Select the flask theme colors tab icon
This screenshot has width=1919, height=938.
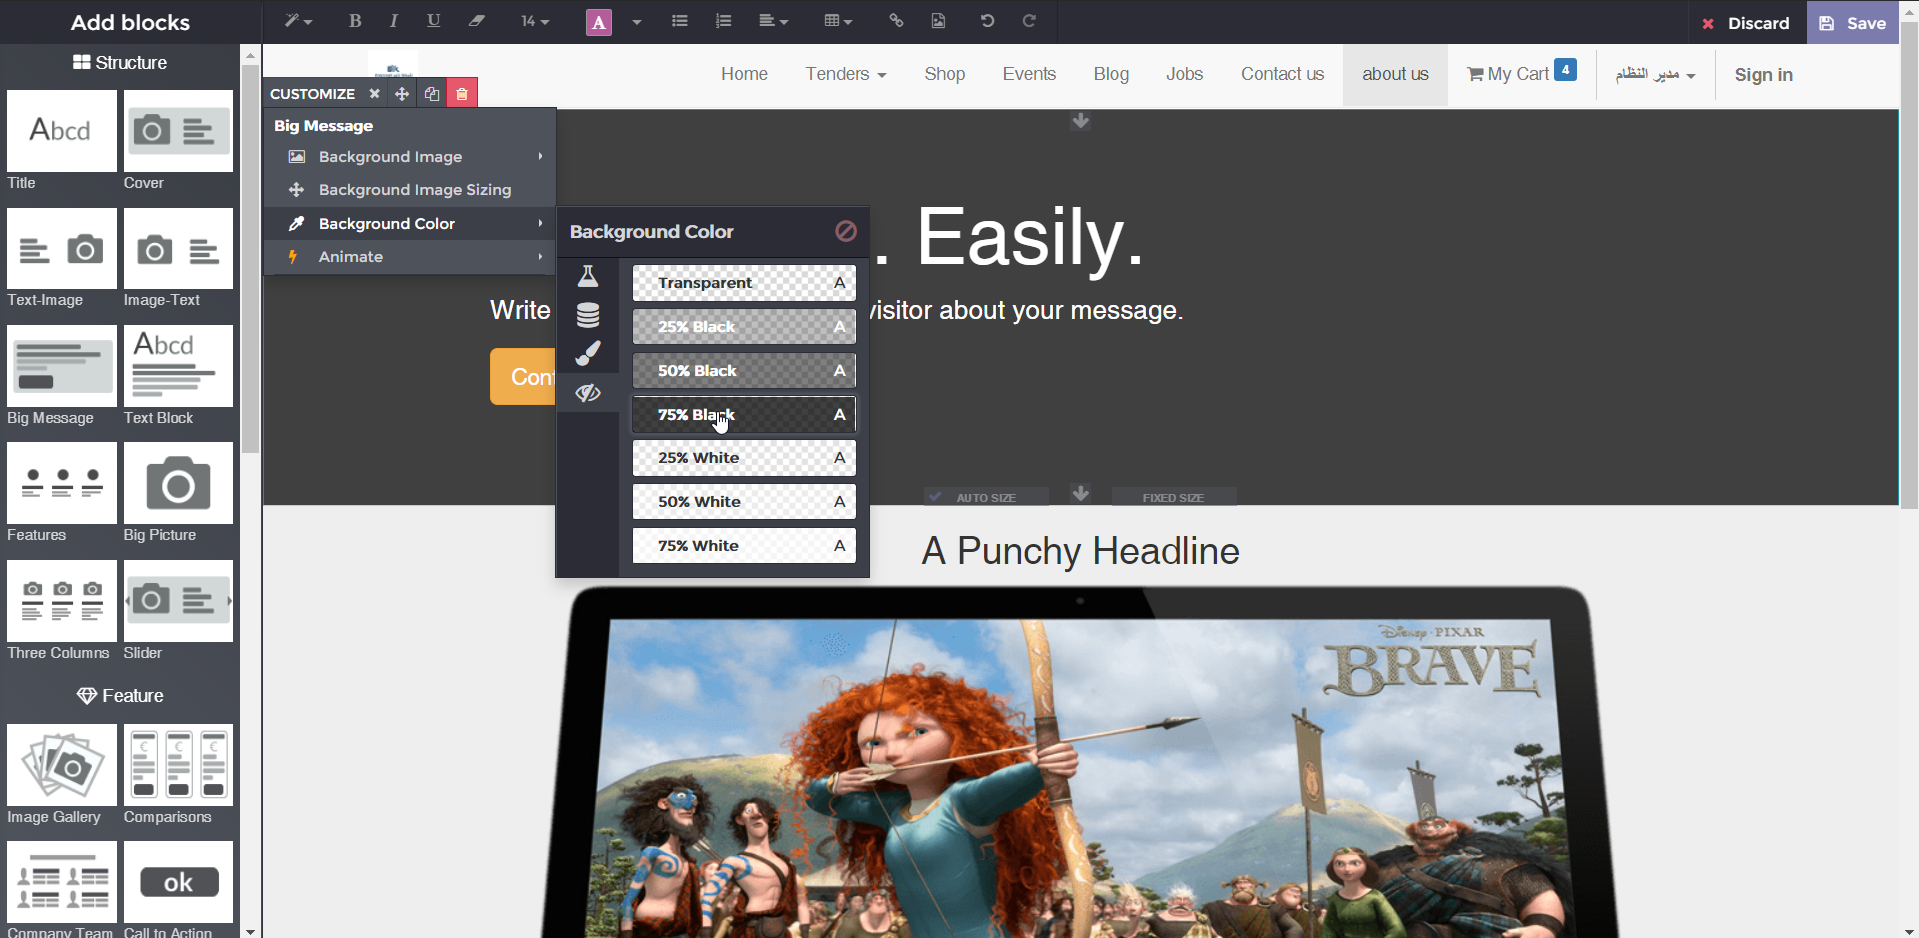click(x=588, y=276)
